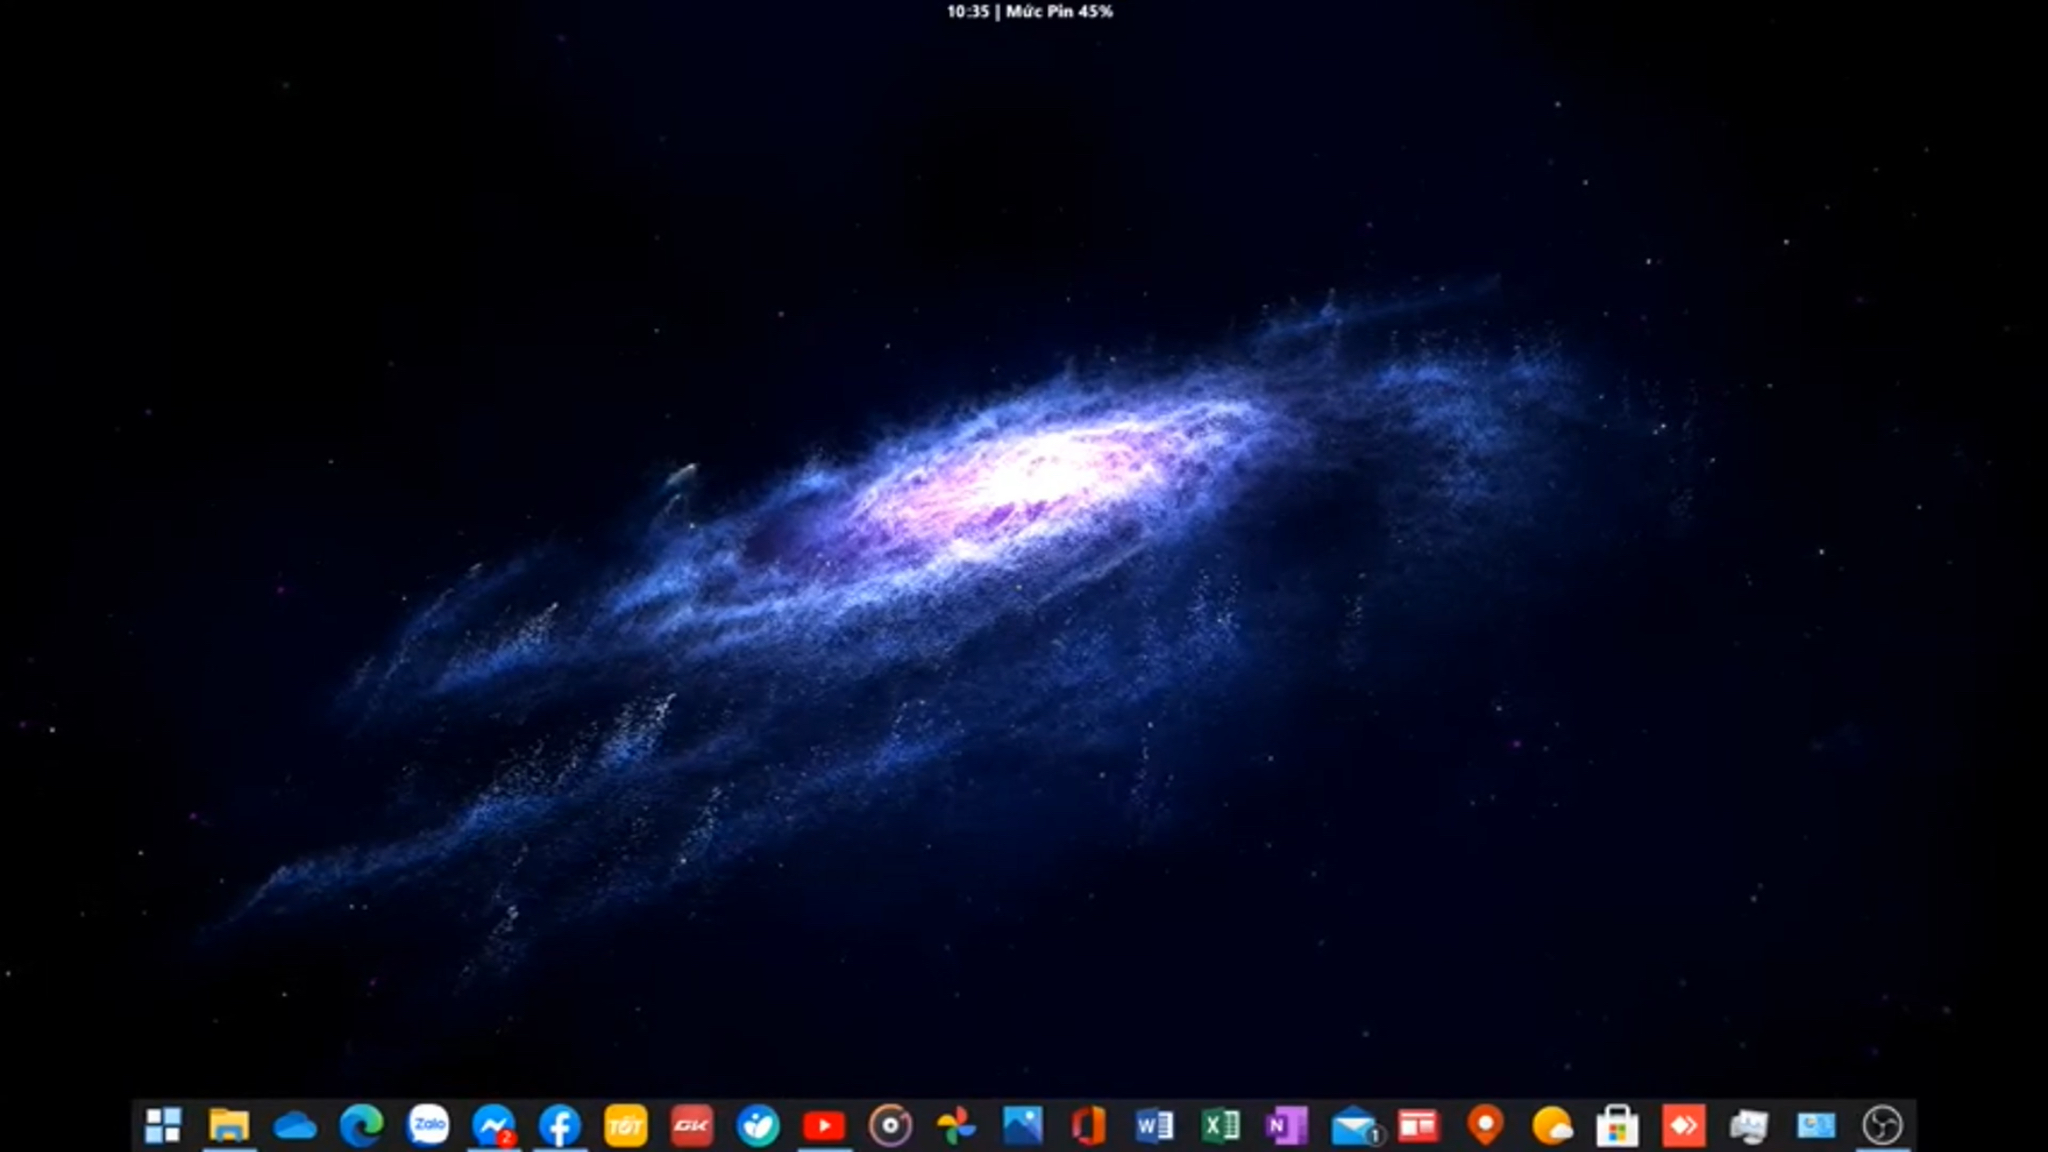Open OneNote from the taskbar
The width and height of the screenshot is (2048, 1152).
click(1286, 1126)
